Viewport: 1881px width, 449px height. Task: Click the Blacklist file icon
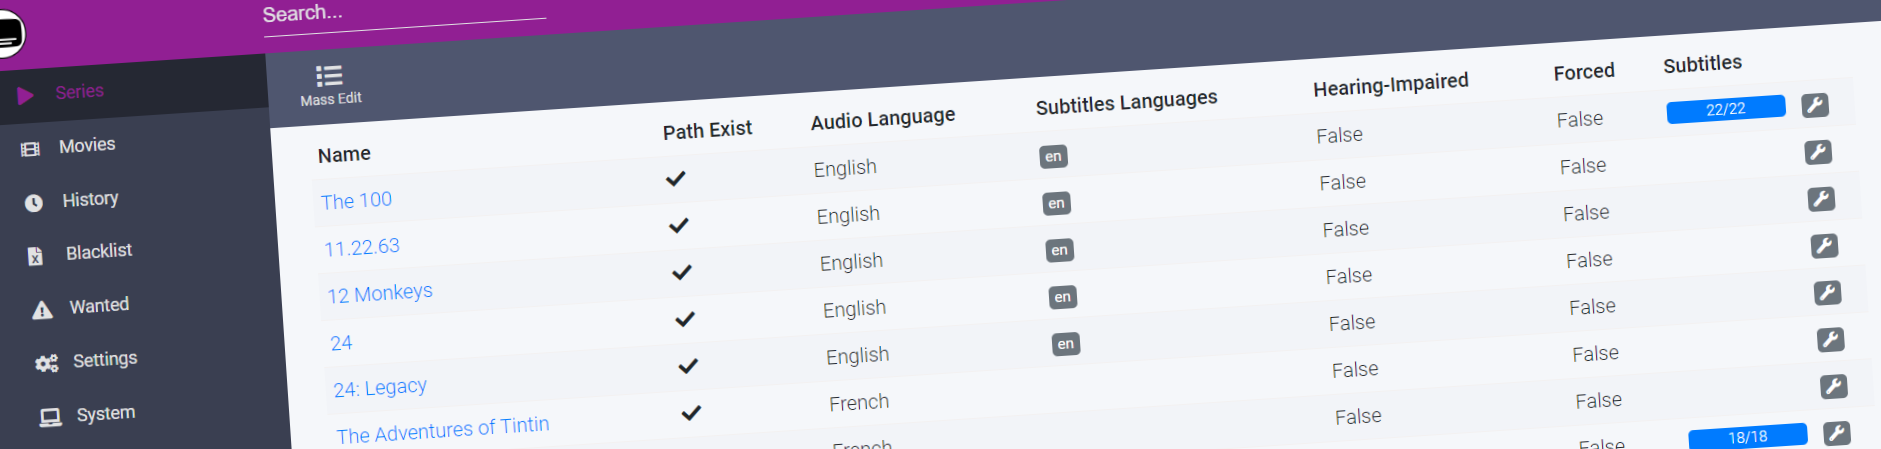(36, 256)
